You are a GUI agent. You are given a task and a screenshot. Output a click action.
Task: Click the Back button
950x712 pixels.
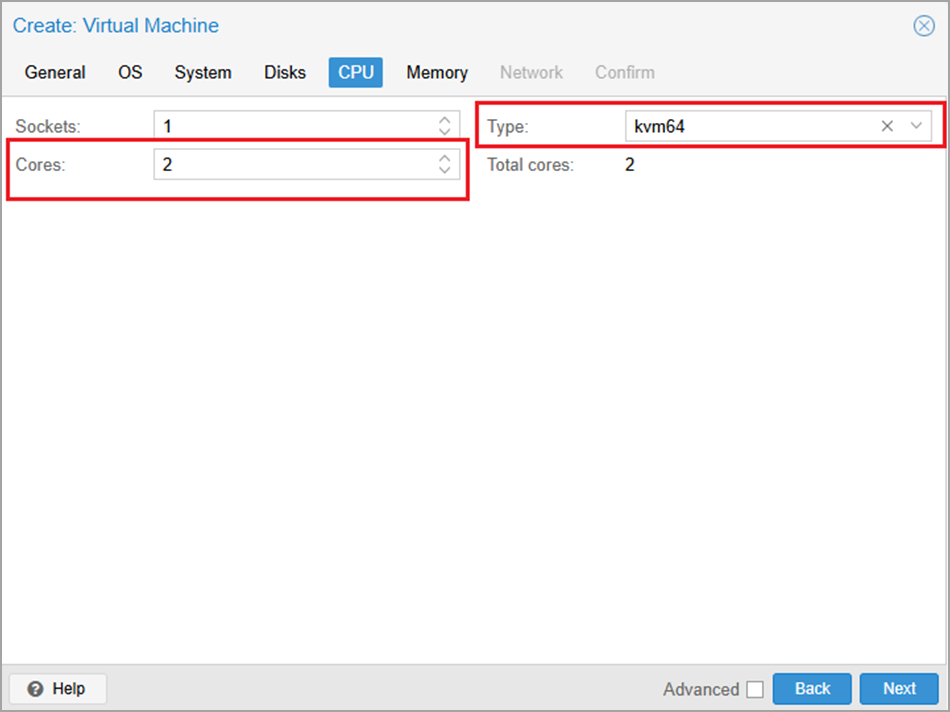point(812,688)
